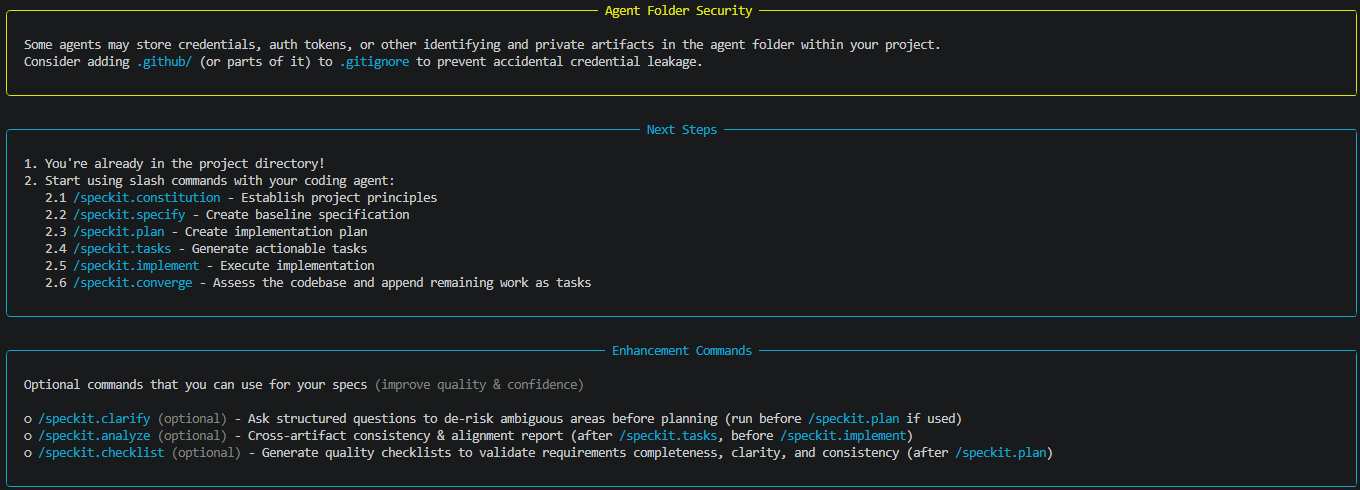
Task: Click the 'Next Steps' panel title
Action: [682, 130]
